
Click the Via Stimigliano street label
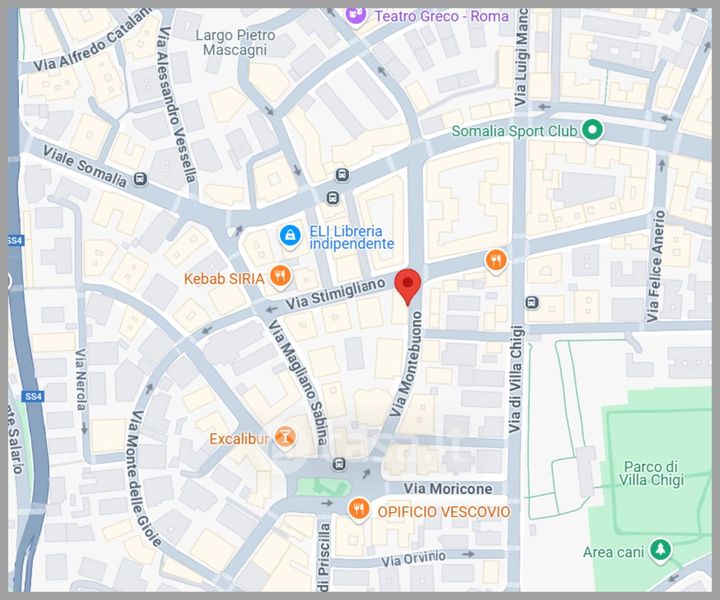[335, 294]
